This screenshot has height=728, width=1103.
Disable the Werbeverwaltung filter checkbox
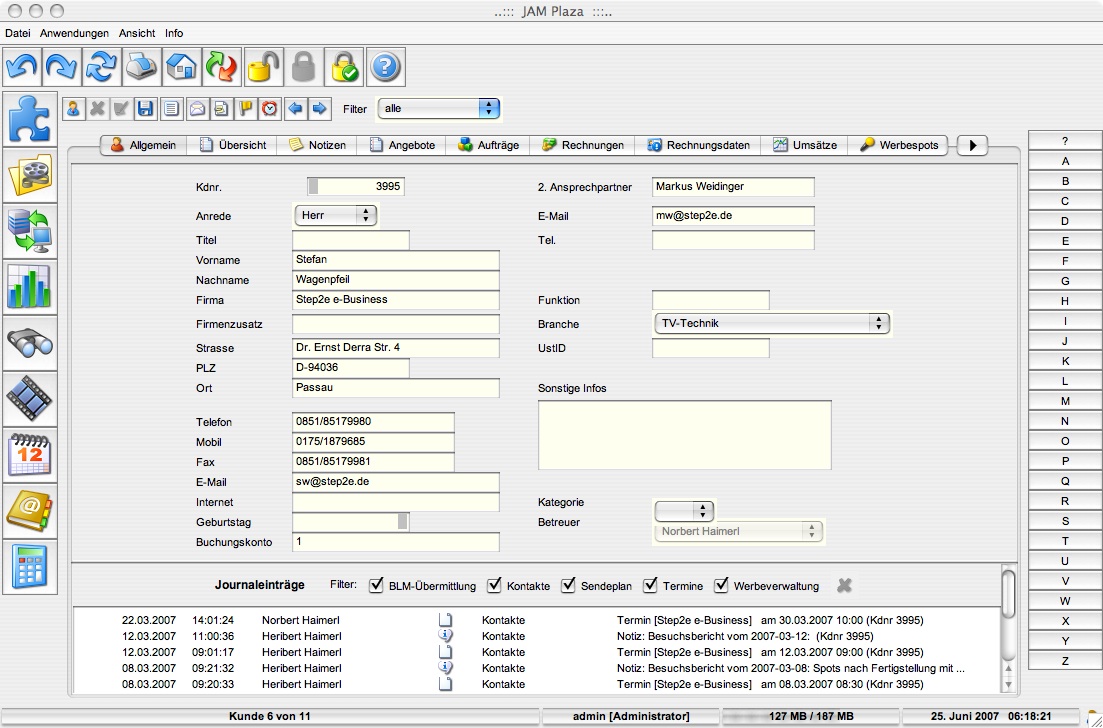(721, 585)
